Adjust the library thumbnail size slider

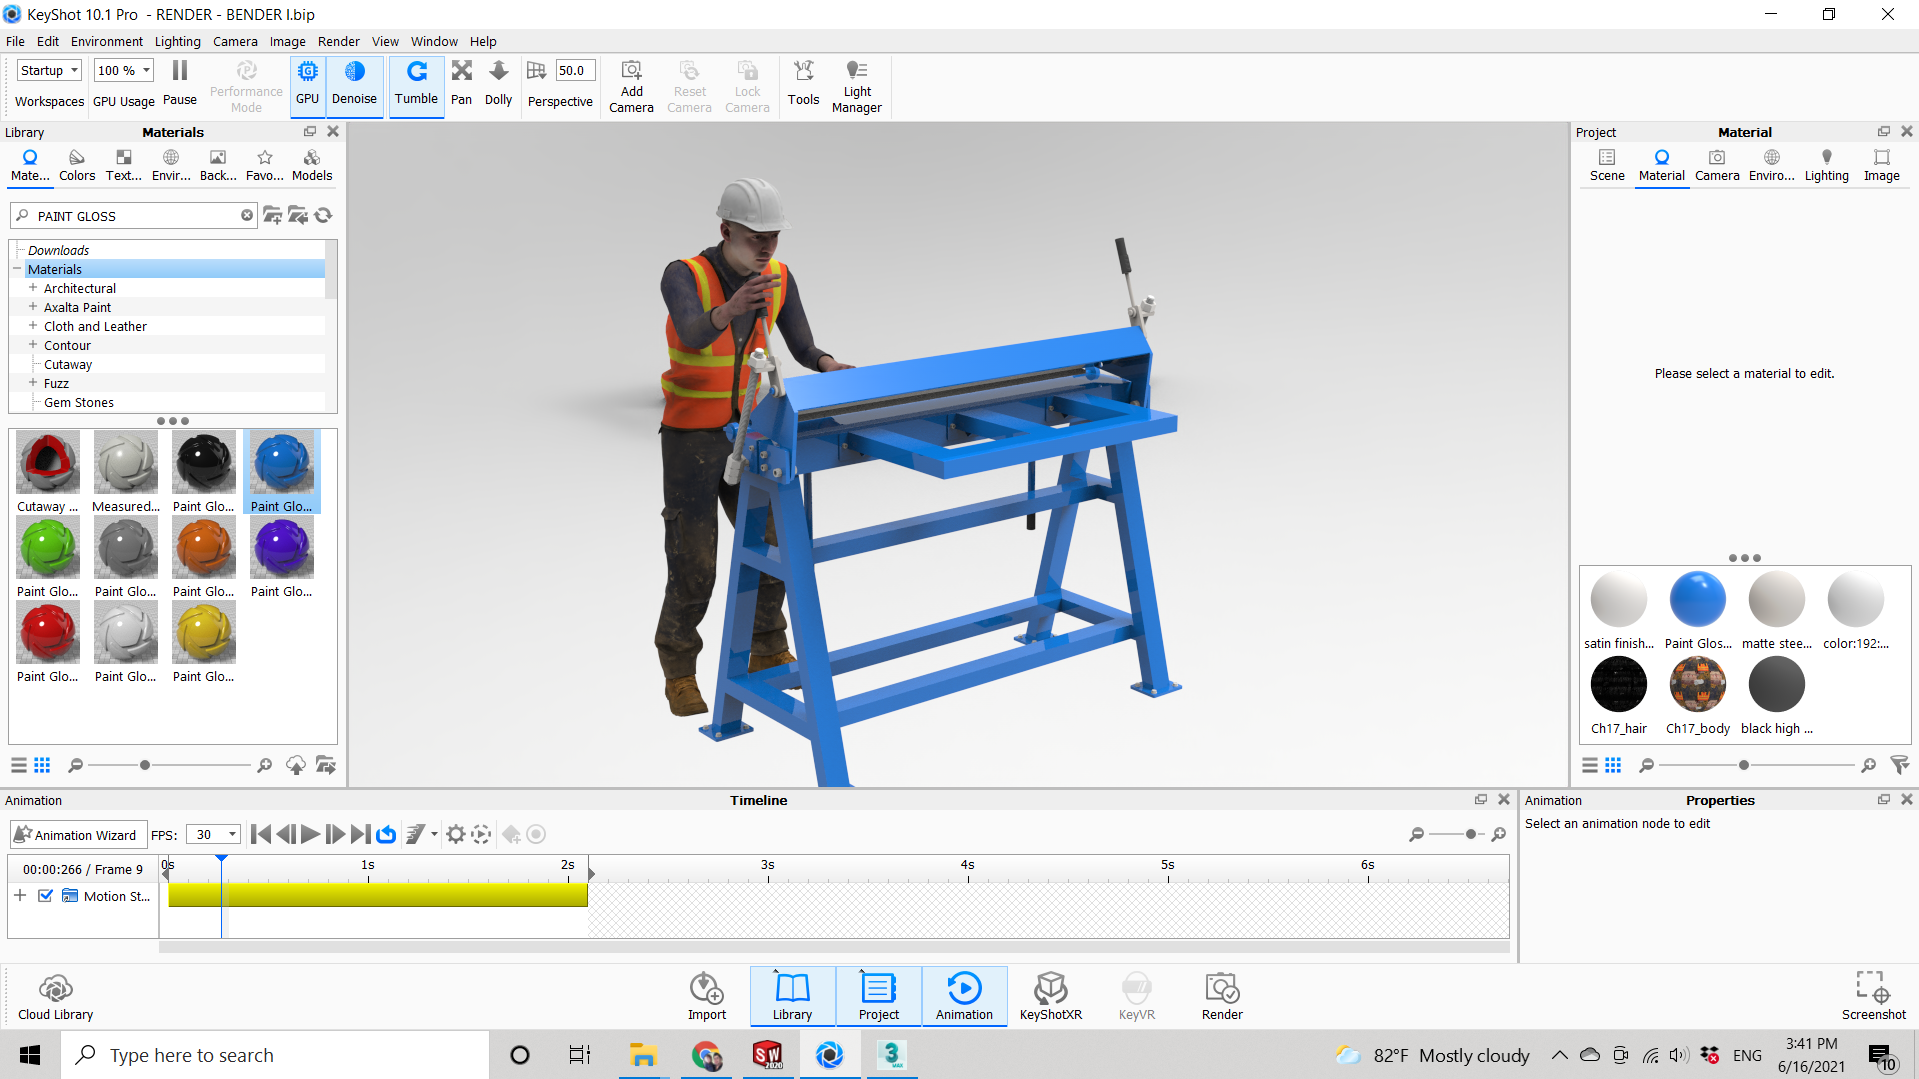[145, 765]
